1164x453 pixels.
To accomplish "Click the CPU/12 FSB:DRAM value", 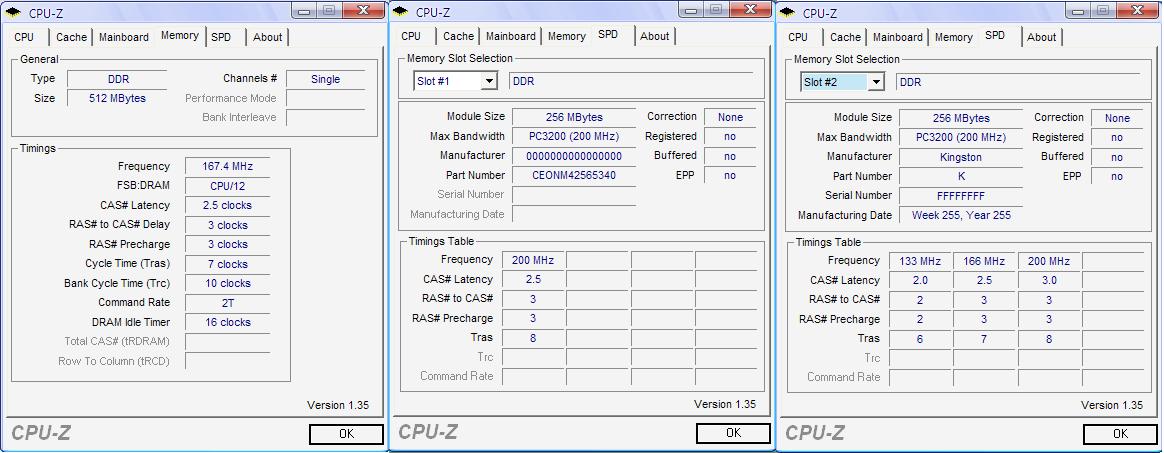I will coord(227,186).
